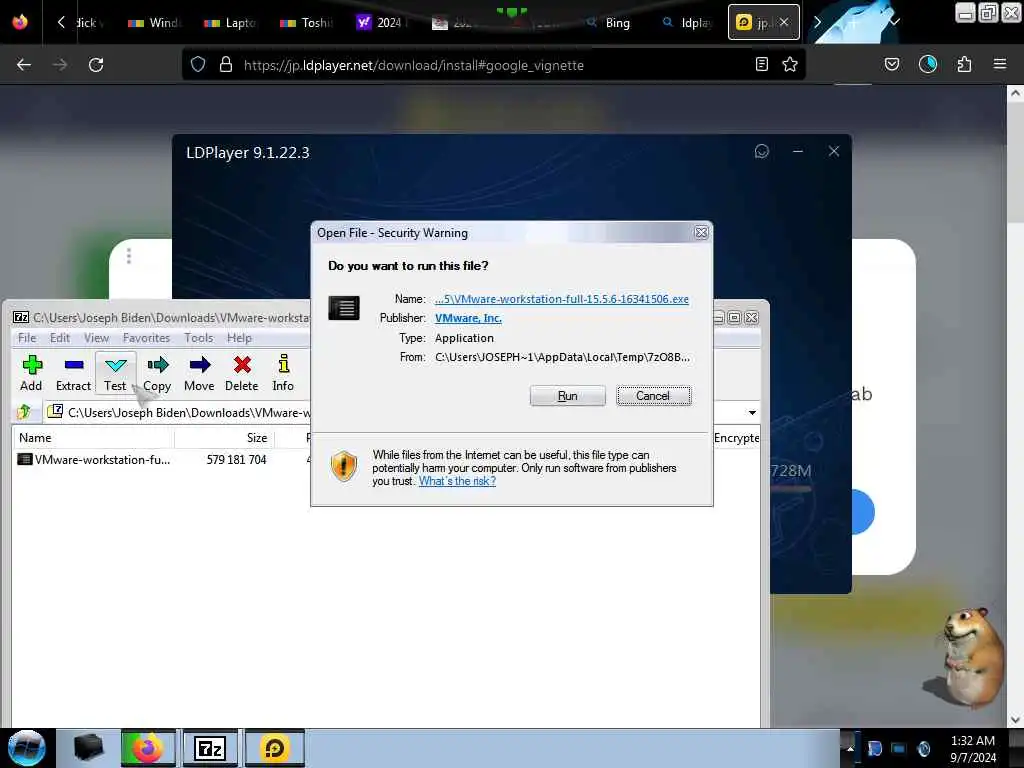Viewport: 1024px width, 768px height.
Task: Click the Copy icon in 7-Zip toolbar
Action: pyautogui.click(x=157, y=373)
